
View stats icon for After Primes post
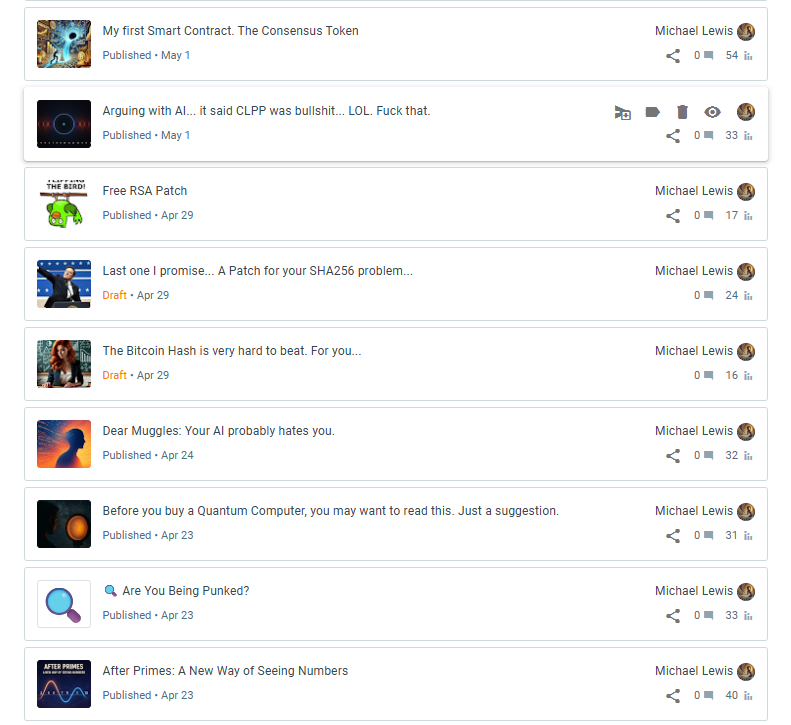(x=748, y=696)
